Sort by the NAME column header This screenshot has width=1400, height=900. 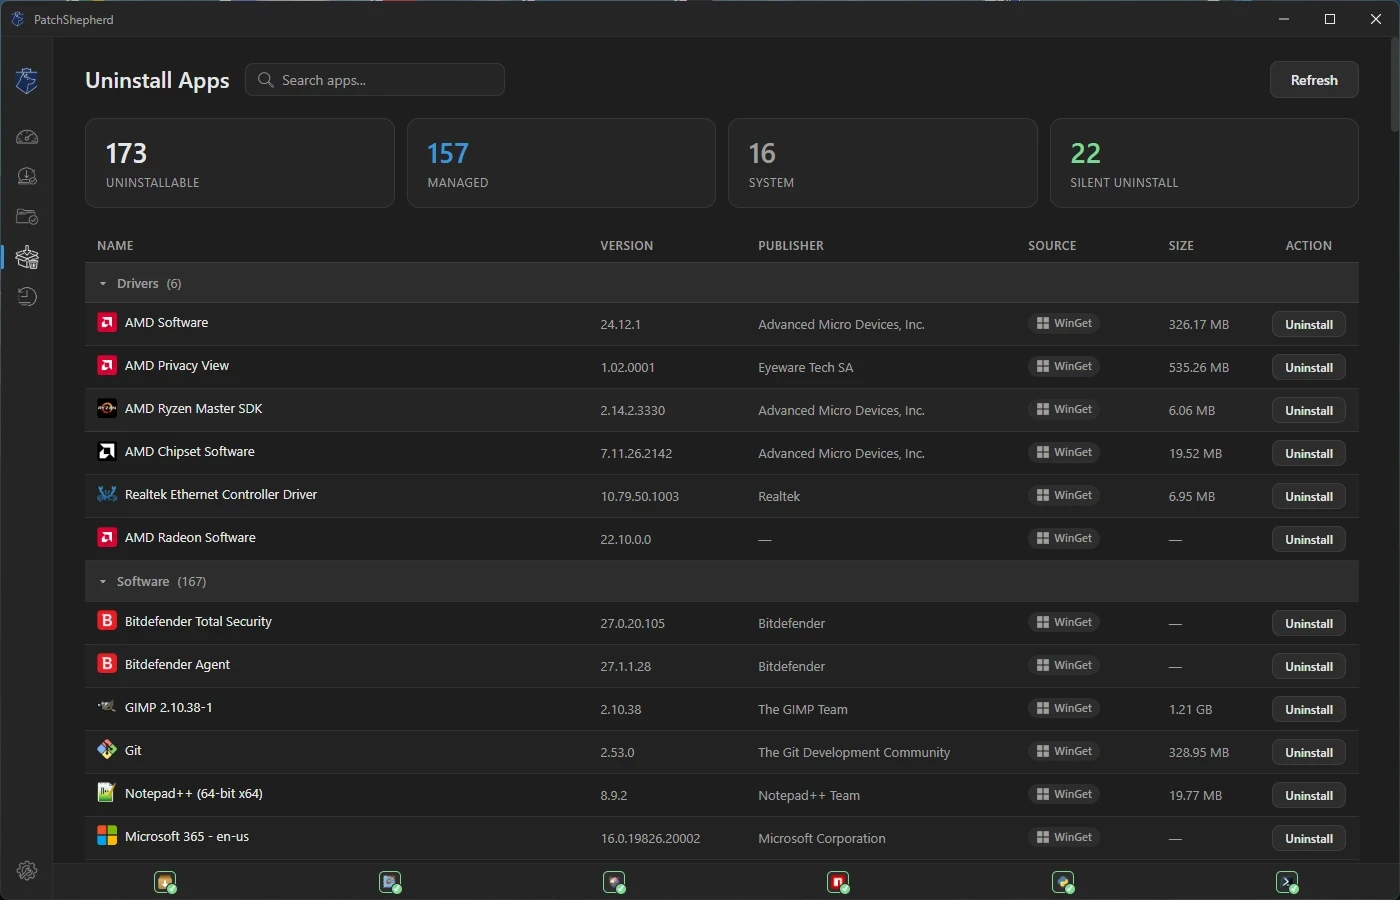click(115, 246)
